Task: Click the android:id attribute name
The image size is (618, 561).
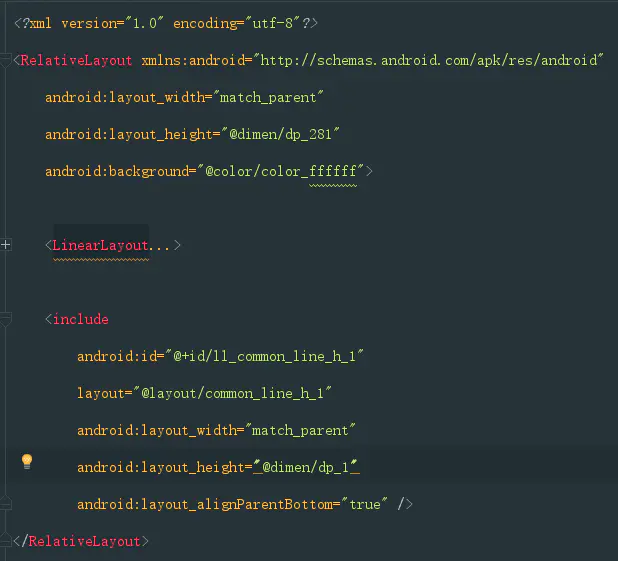Action: [117, 356]
